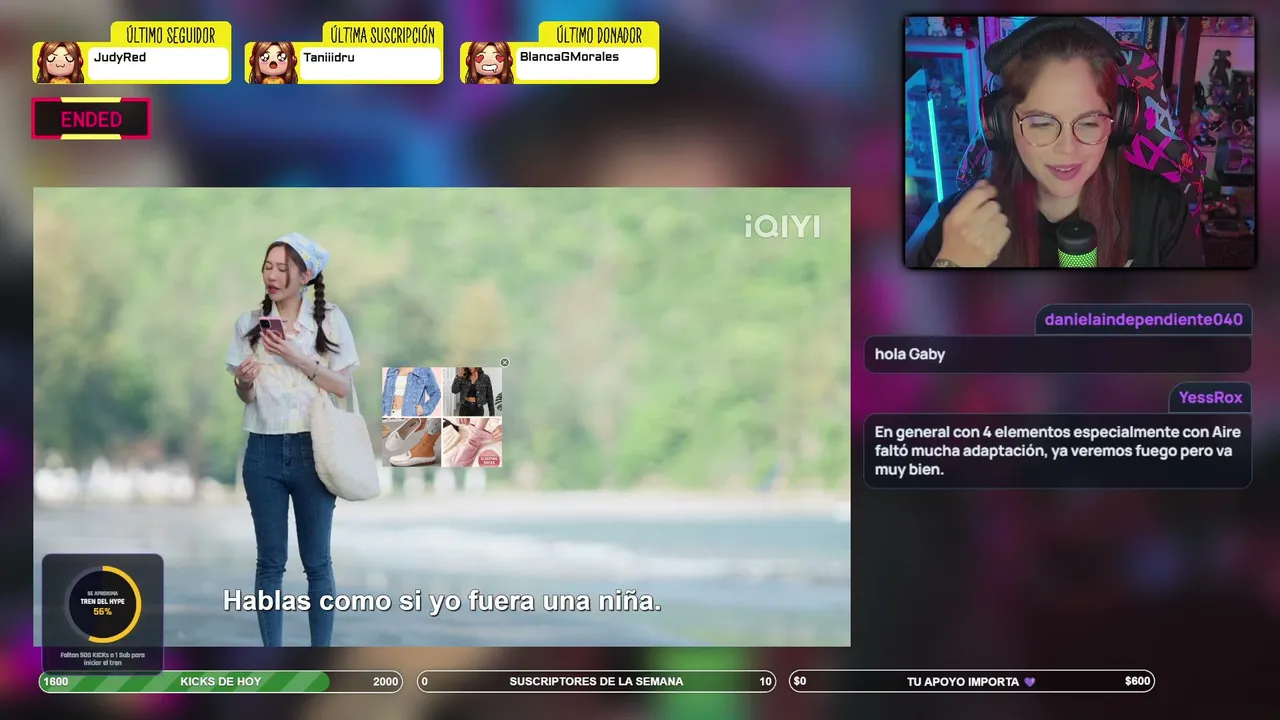Click the BlancaGMorales name field
The image size is (1280, 720).
pos(586,64)
